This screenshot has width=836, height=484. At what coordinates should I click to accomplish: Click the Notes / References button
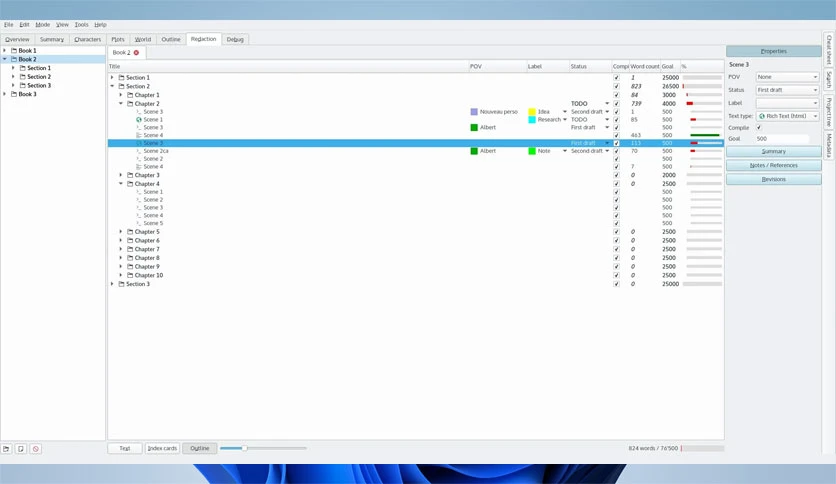pyautogui.click(x=774, y=165)
